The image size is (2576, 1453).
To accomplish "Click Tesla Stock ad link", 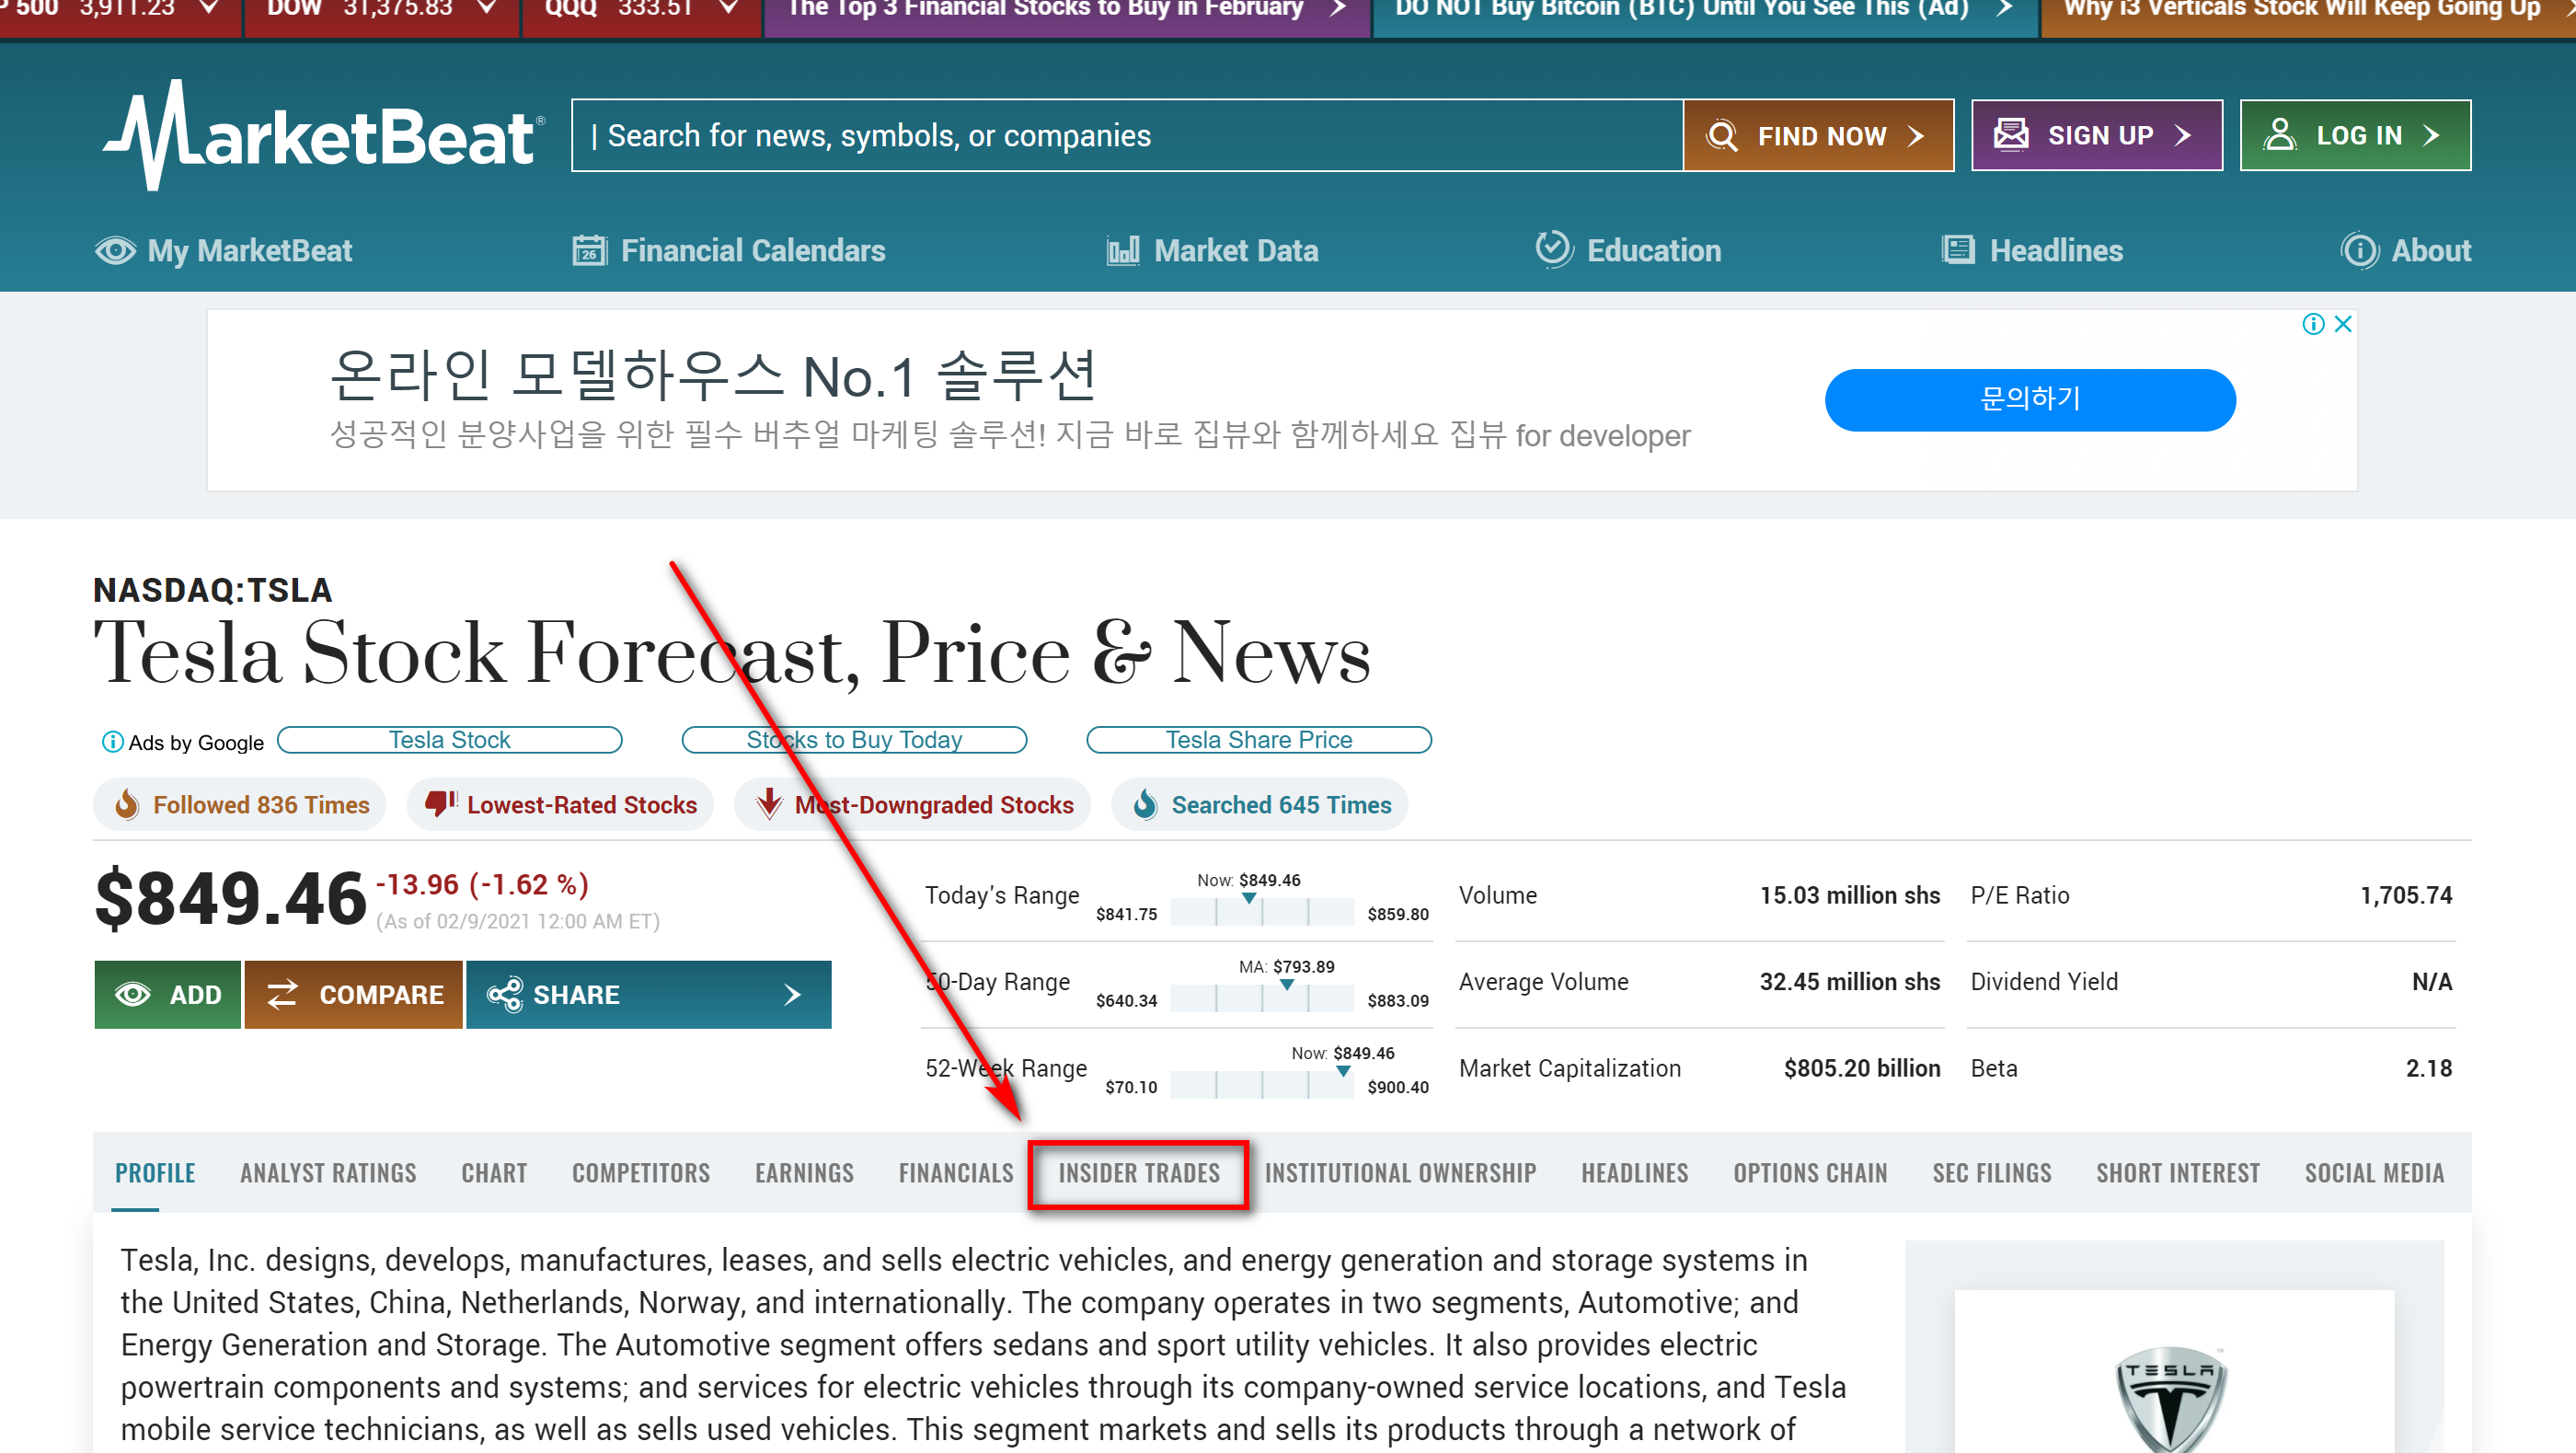I will click(x=449, y=740).
